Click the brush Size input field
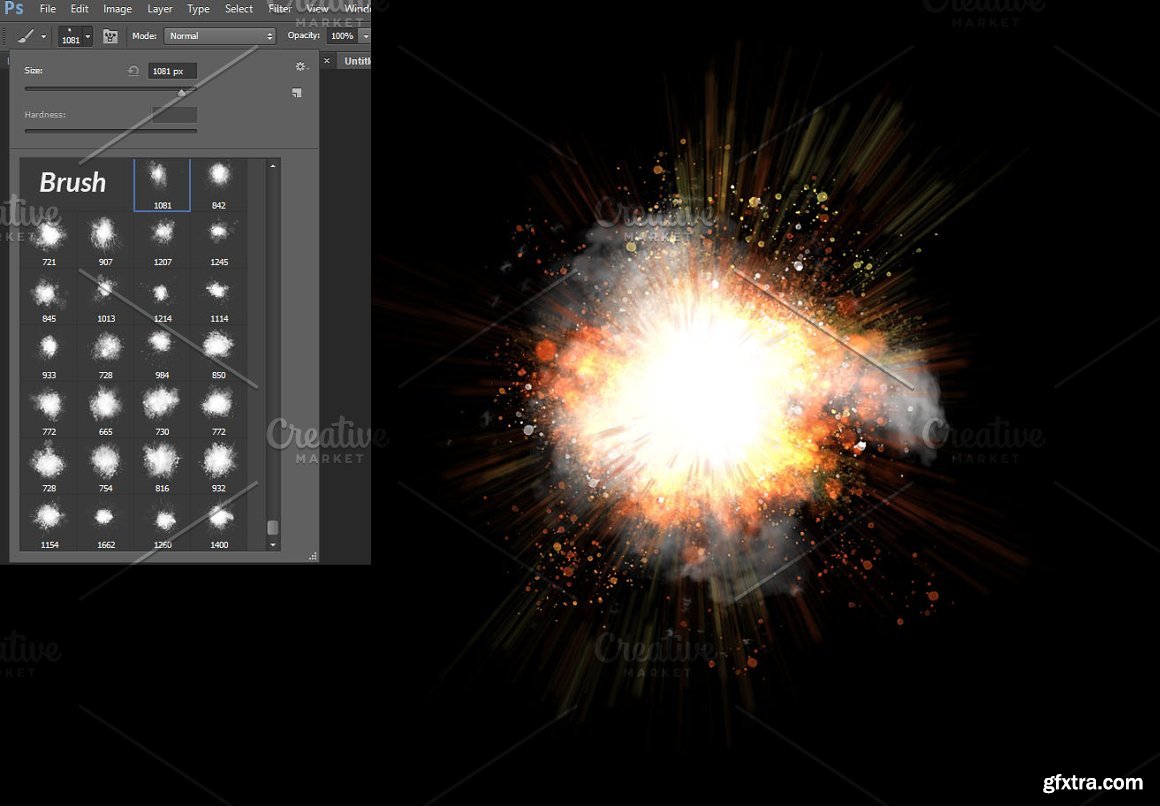Viewport: 1160px width, 806px height. point(172,71)
